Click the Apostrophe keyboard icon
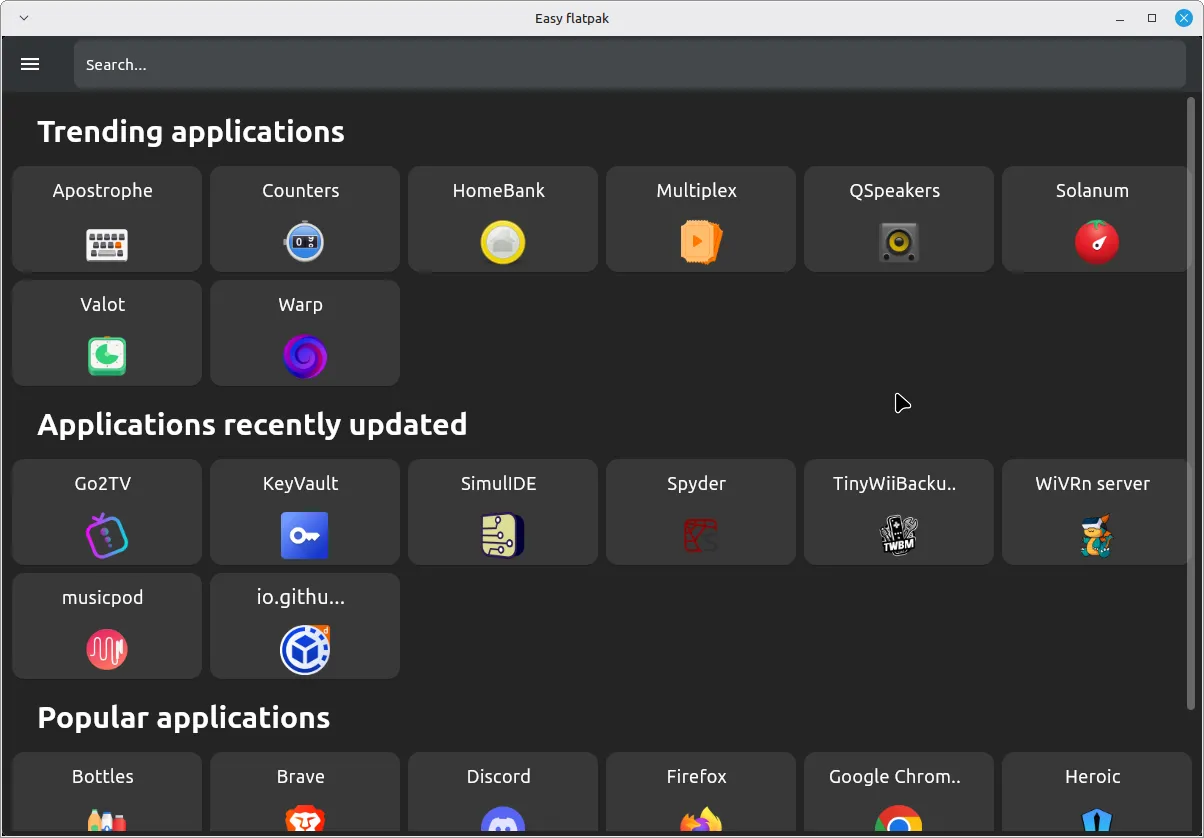 107,243
